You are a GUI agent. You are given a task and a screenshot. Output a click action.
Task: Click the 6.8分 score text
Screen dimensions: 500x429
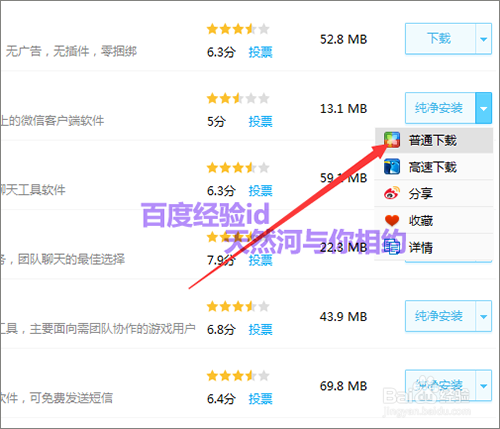pyautogui.click(x=221, y=329)
